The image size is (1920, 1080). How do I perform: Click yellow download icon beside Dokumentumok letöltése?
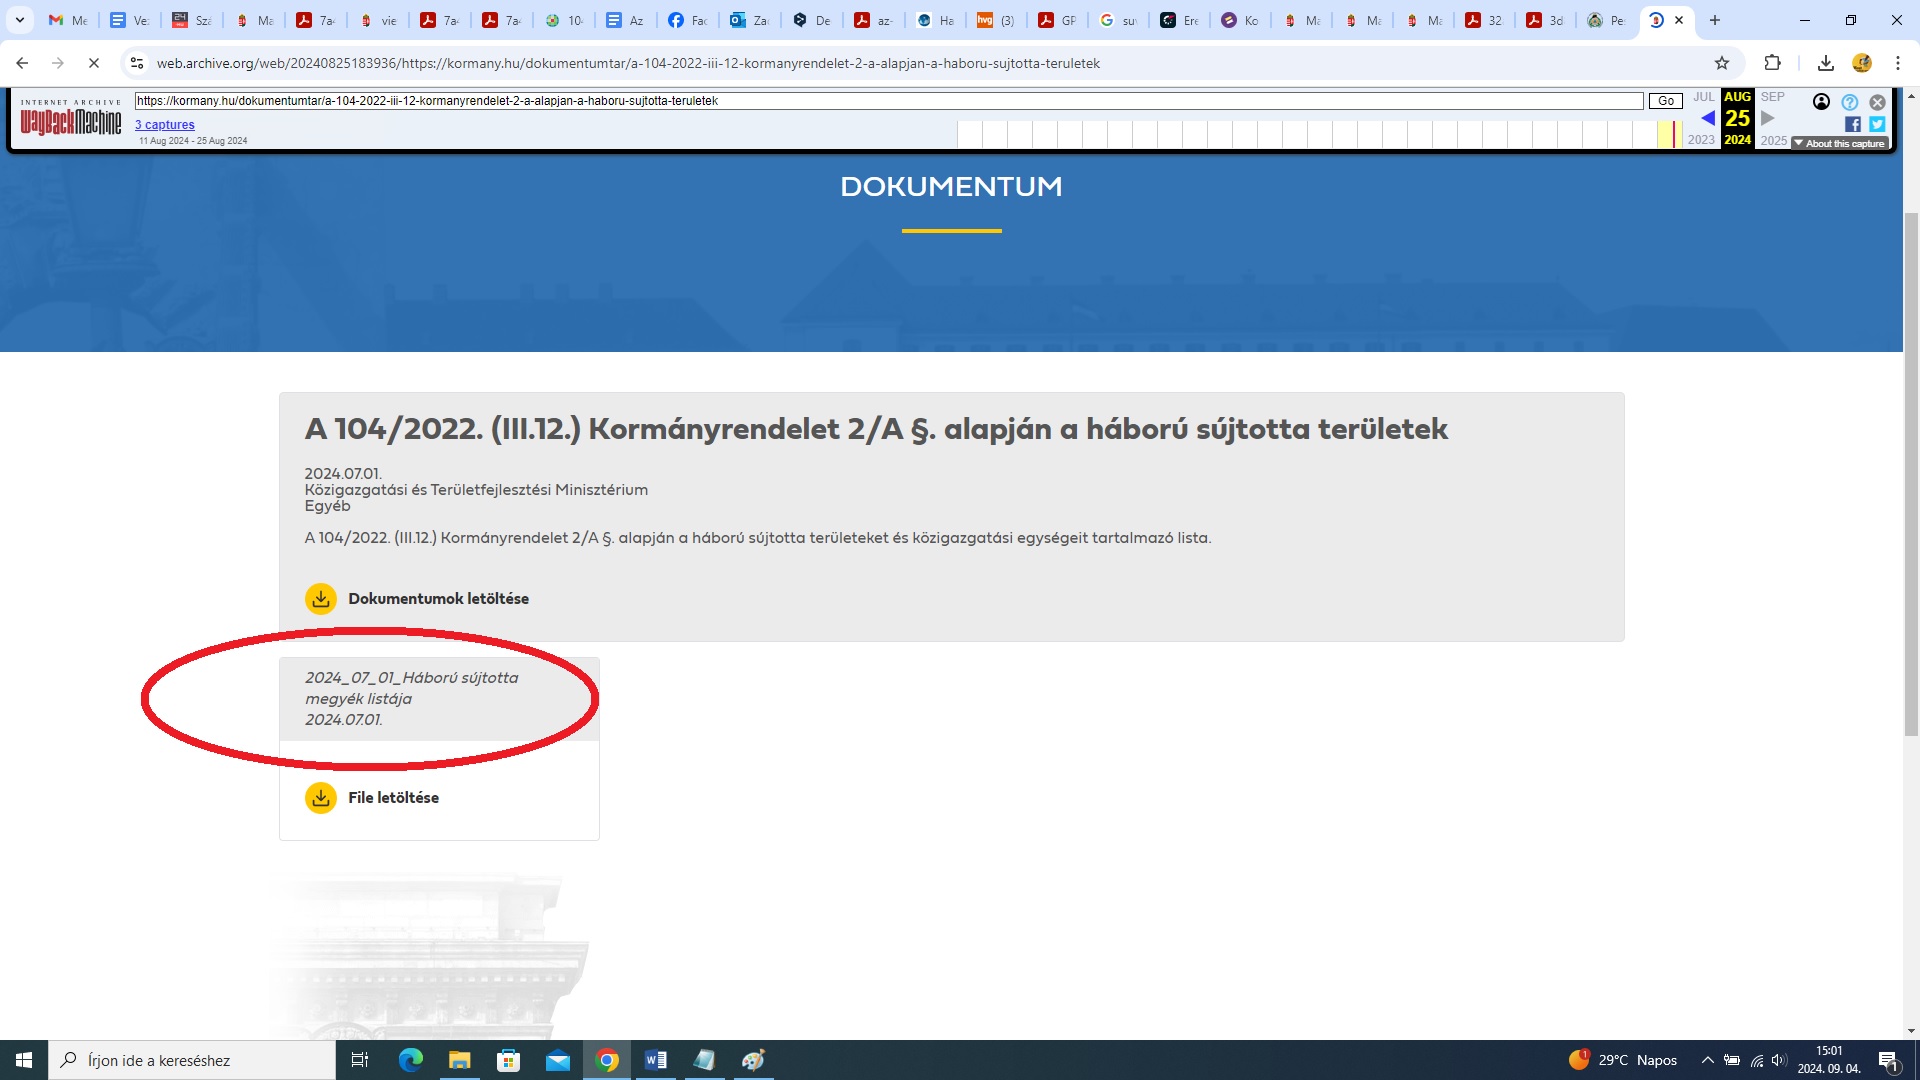(x=320, y=599)
